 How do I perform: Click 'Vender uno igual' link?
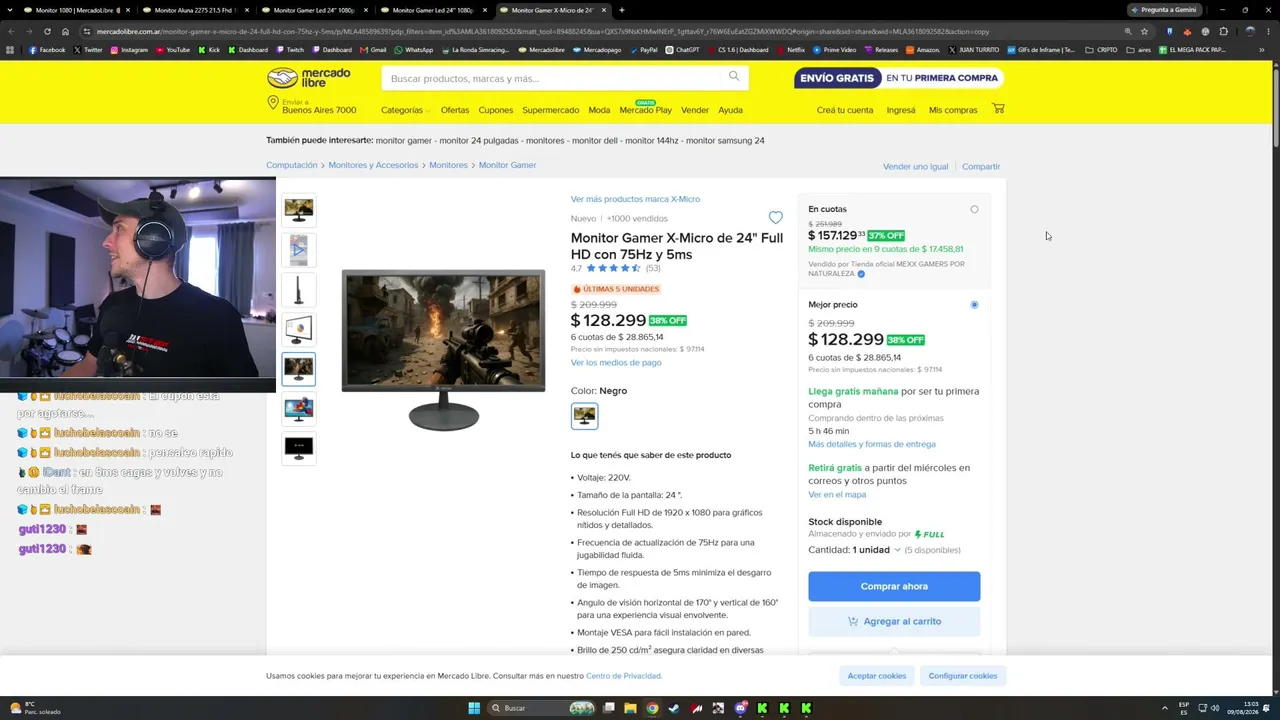click(915, 167)
